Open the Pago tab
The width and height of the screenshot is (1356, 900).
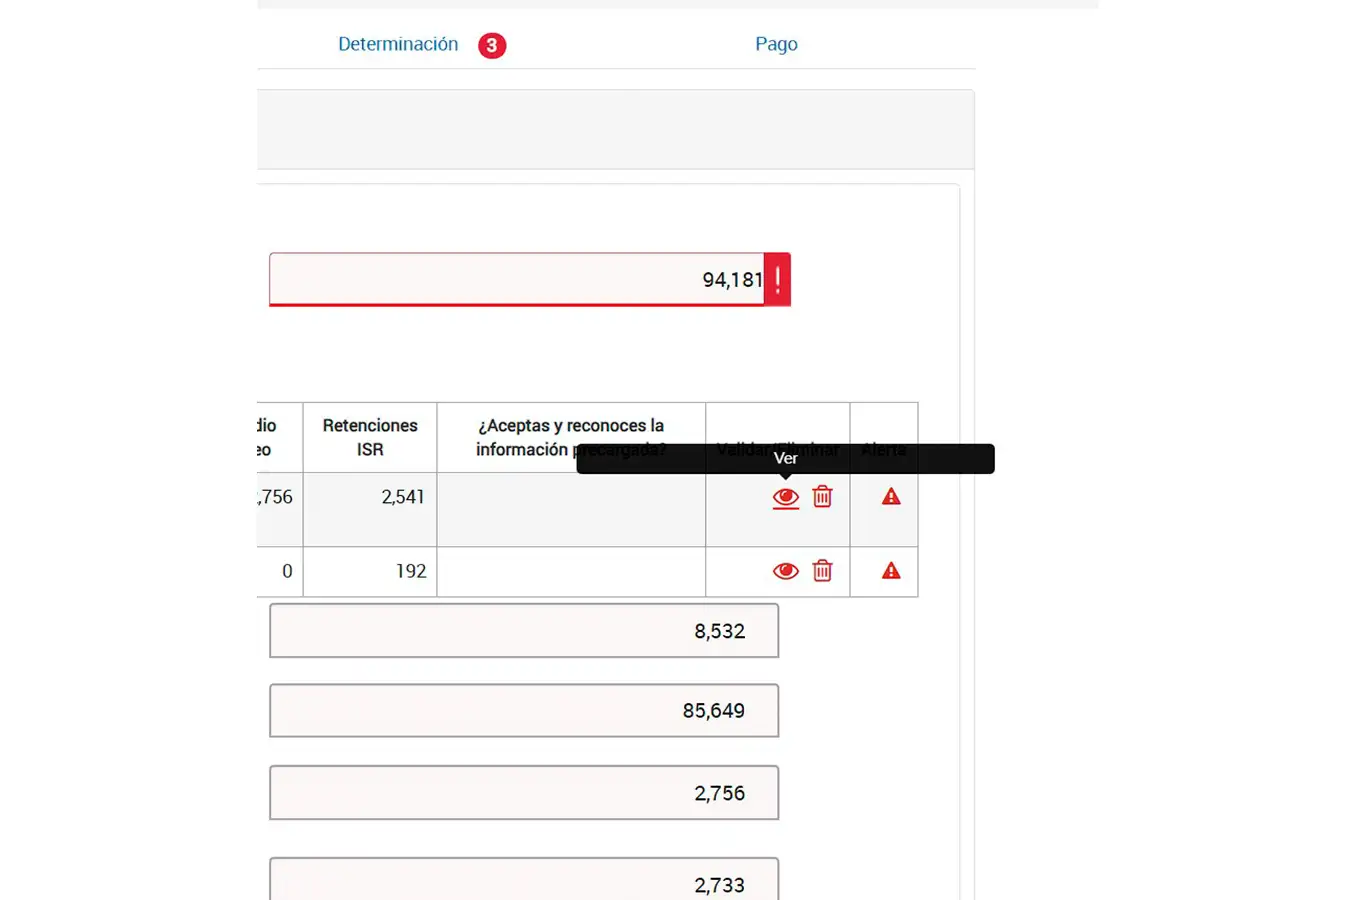776,44
